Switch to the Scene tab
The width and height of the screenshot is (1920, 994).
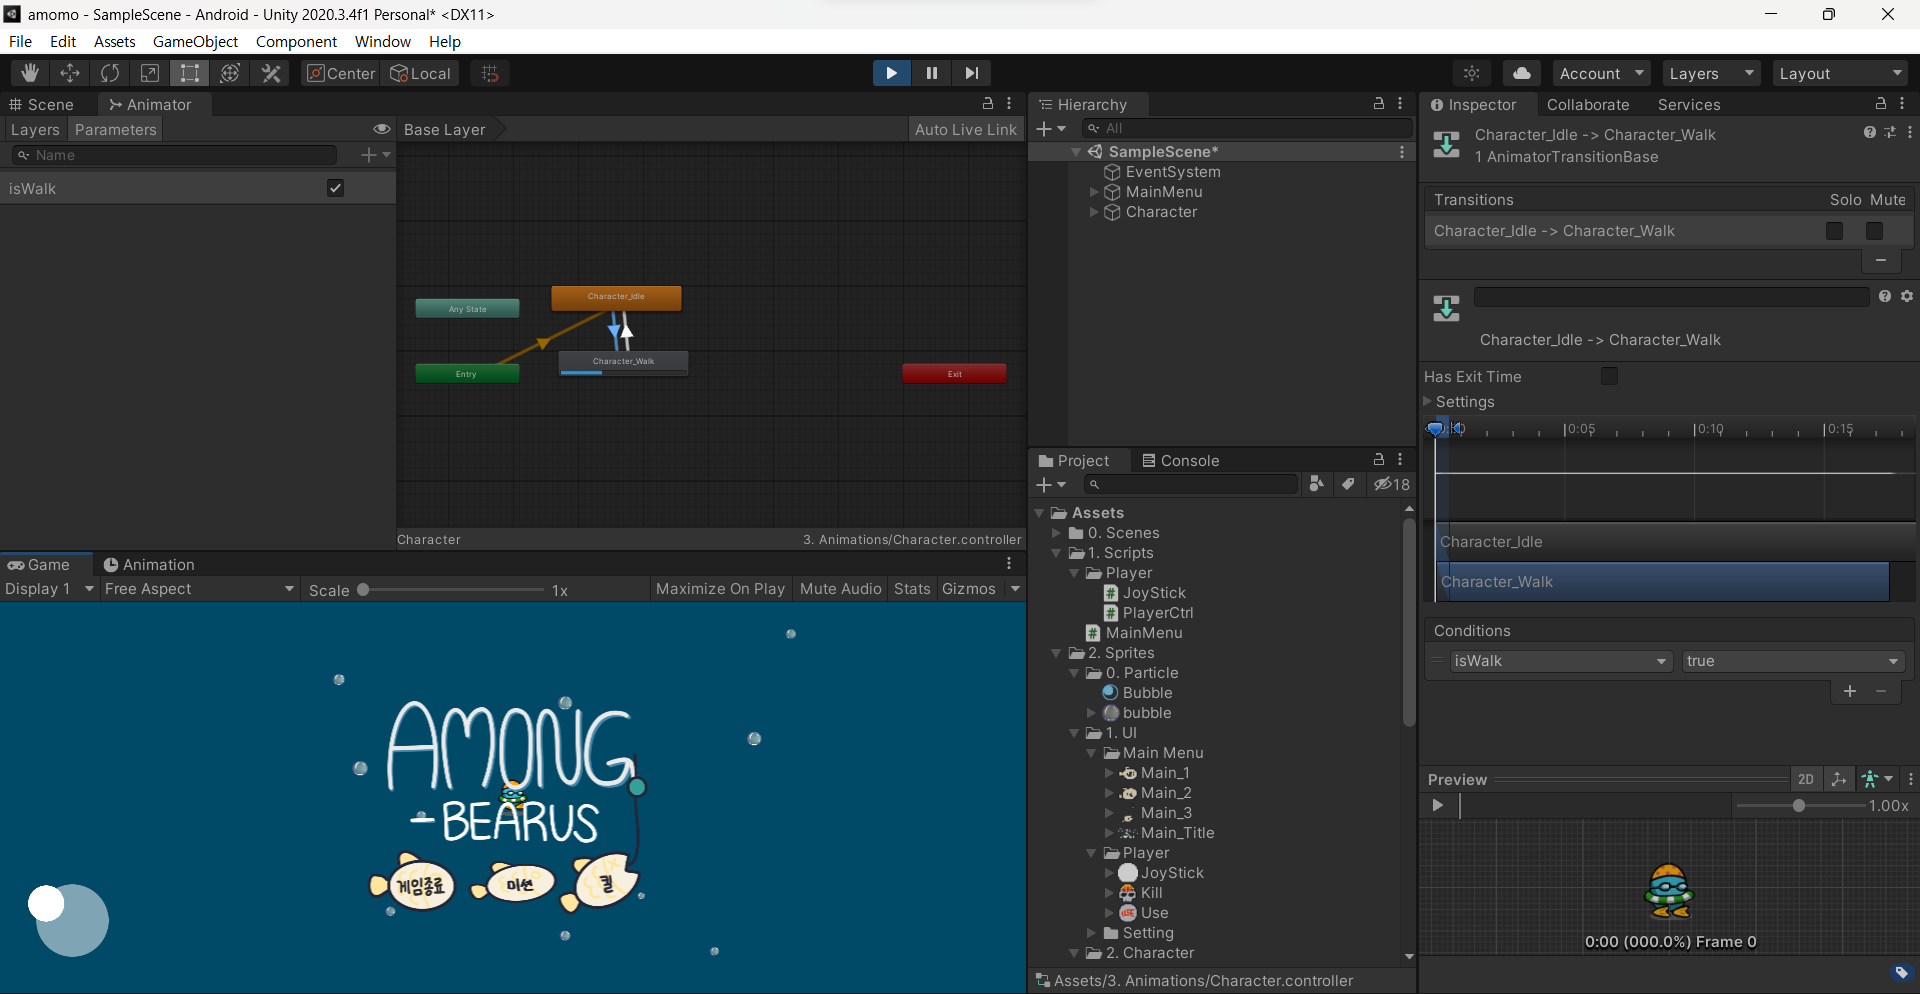click(41, 104)
